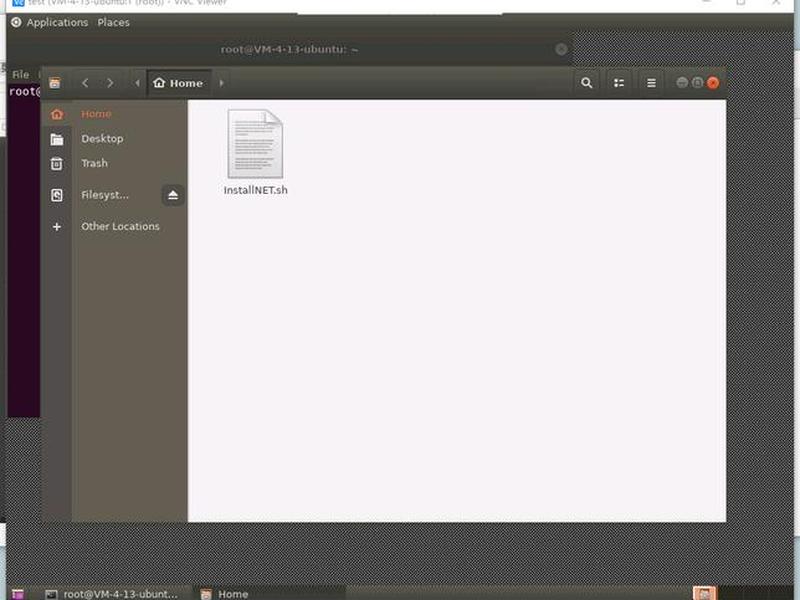Screen dimensions: 800x600
Task: Click the right path arrow after Home
Action: click(221, 83)
